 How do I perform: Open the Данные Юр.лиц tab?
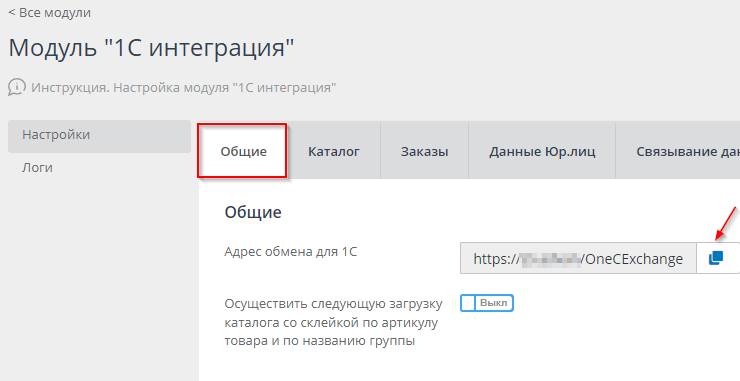coord(542,151)
